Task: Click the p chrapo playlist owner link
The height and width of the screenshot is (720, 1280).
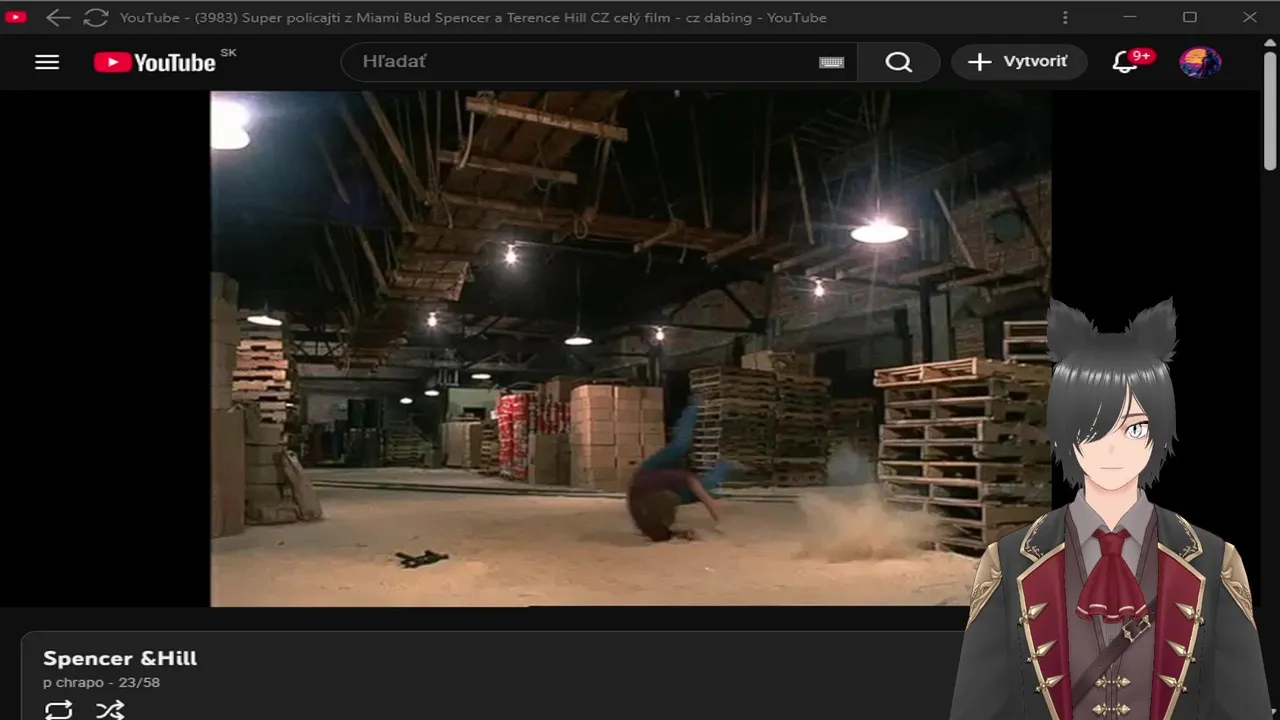Action: click(x=73, y=682)
